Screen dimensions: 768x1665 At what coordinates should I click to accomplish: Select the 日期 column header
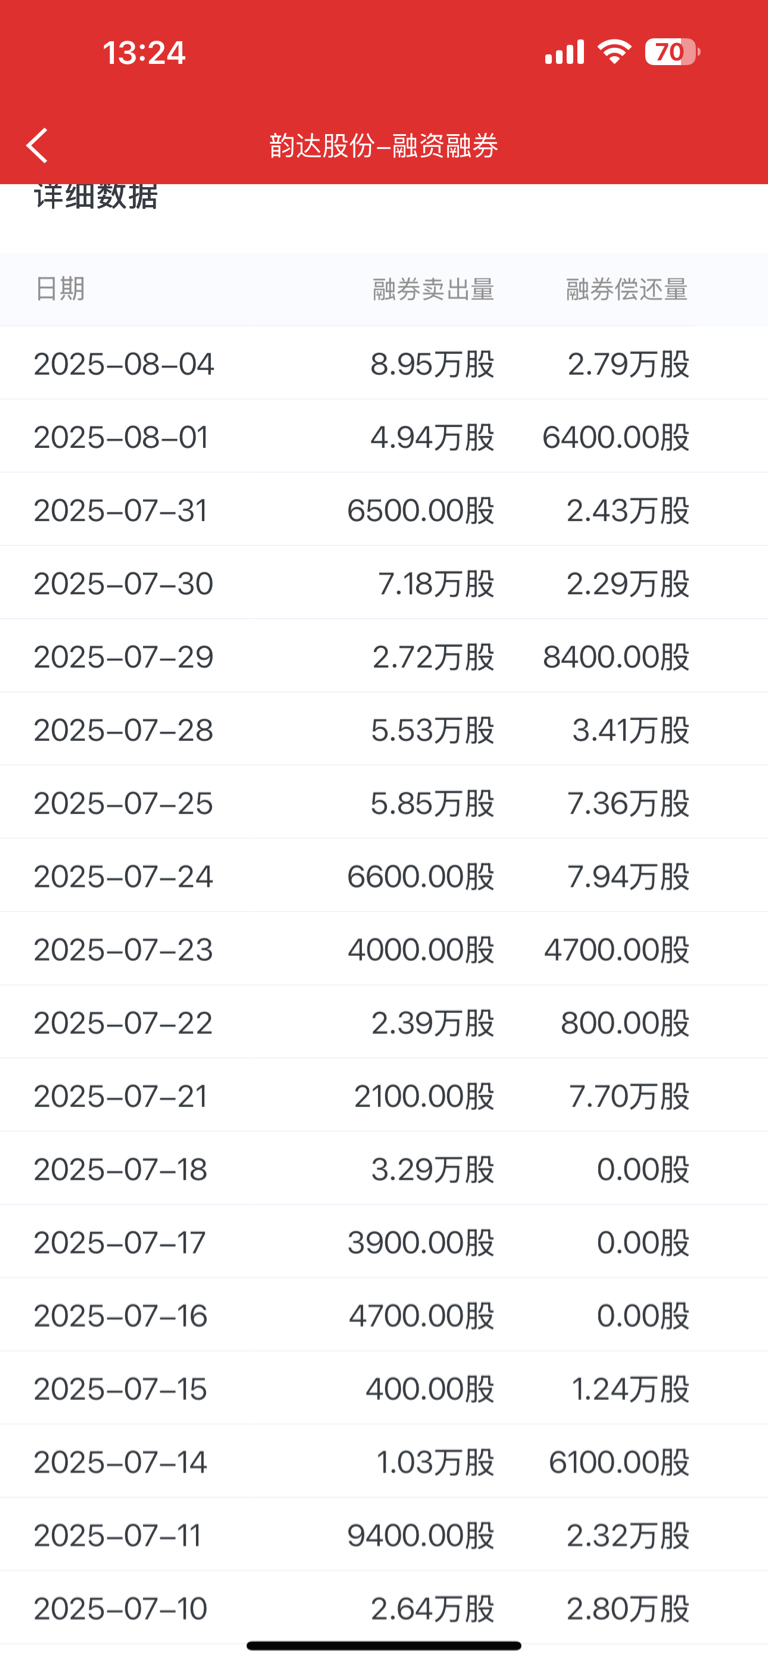[x=59, y=289]
